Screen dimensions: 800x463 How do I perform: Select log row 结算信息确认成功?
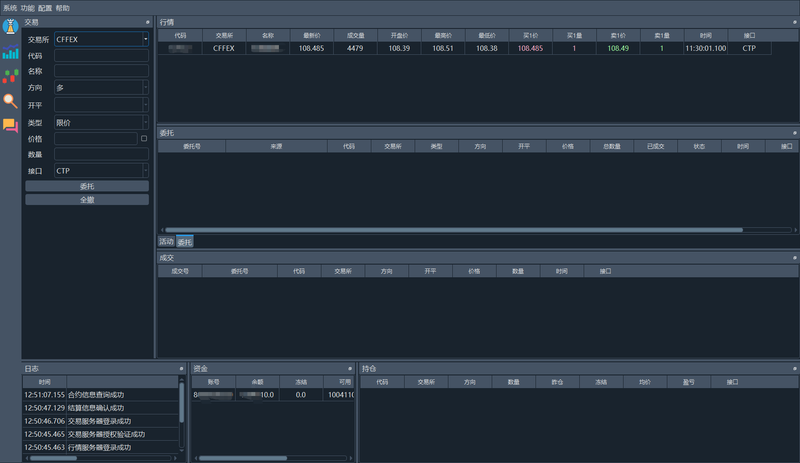101,408
